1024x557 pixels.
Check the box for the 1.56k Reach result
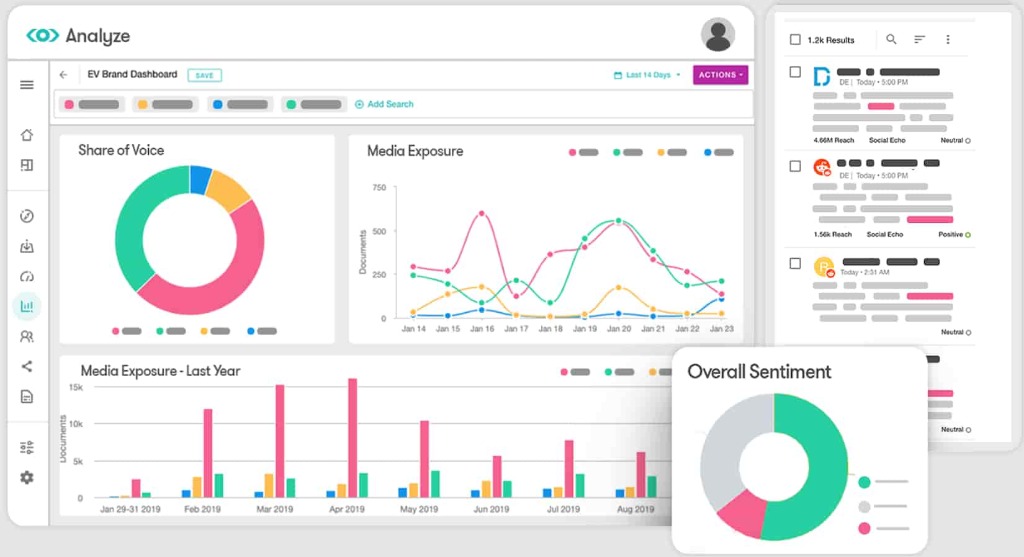point(795,166)
